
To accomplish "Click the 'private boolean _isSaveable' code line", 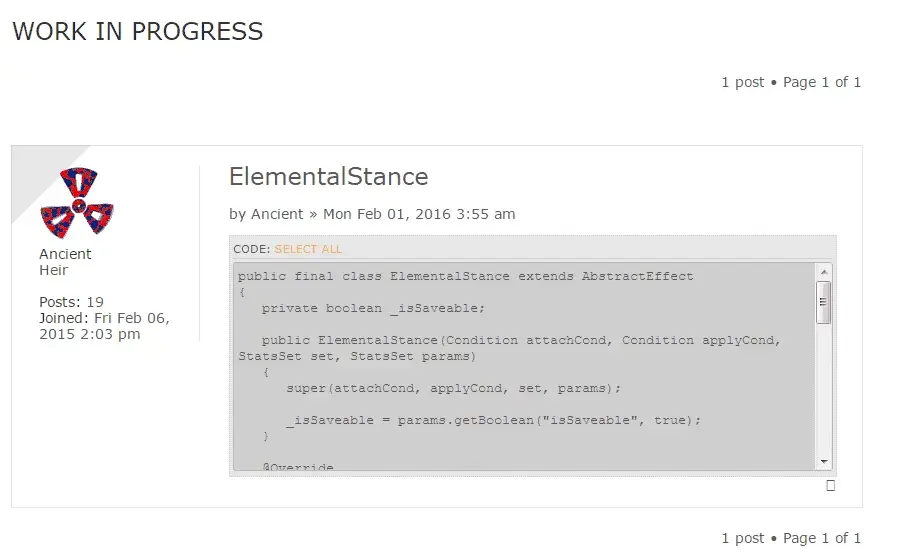I will click(373, 308).
